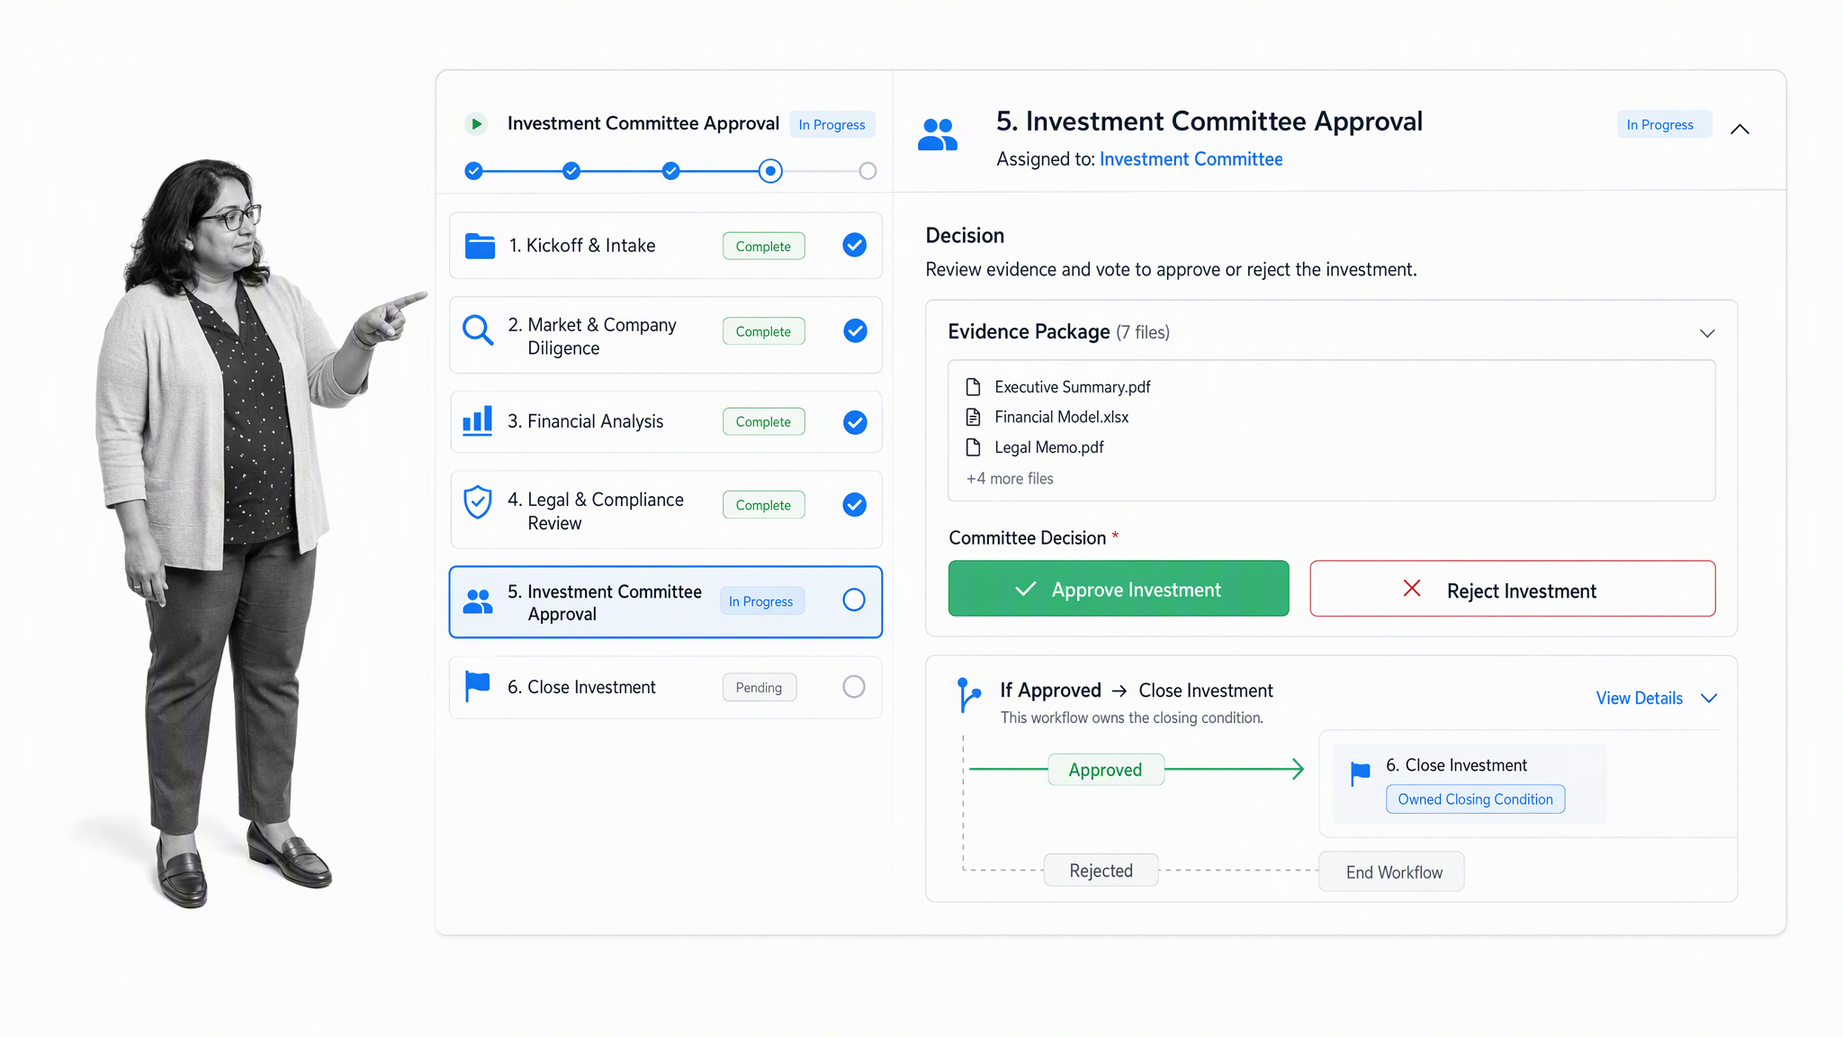Click the Approve Investment button
The height and width of the screenshot is (1037, 1843).
[x=1118, y=589]
